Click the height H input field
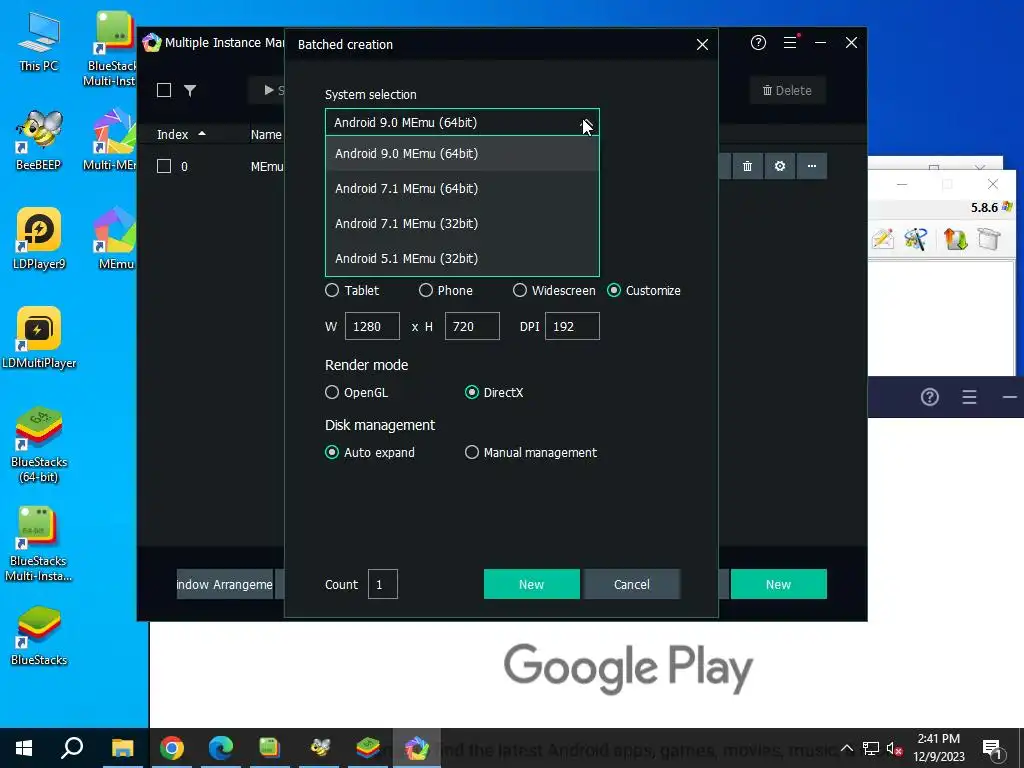The width and height of the screenshot is (1024, 768). coord(472,326)
